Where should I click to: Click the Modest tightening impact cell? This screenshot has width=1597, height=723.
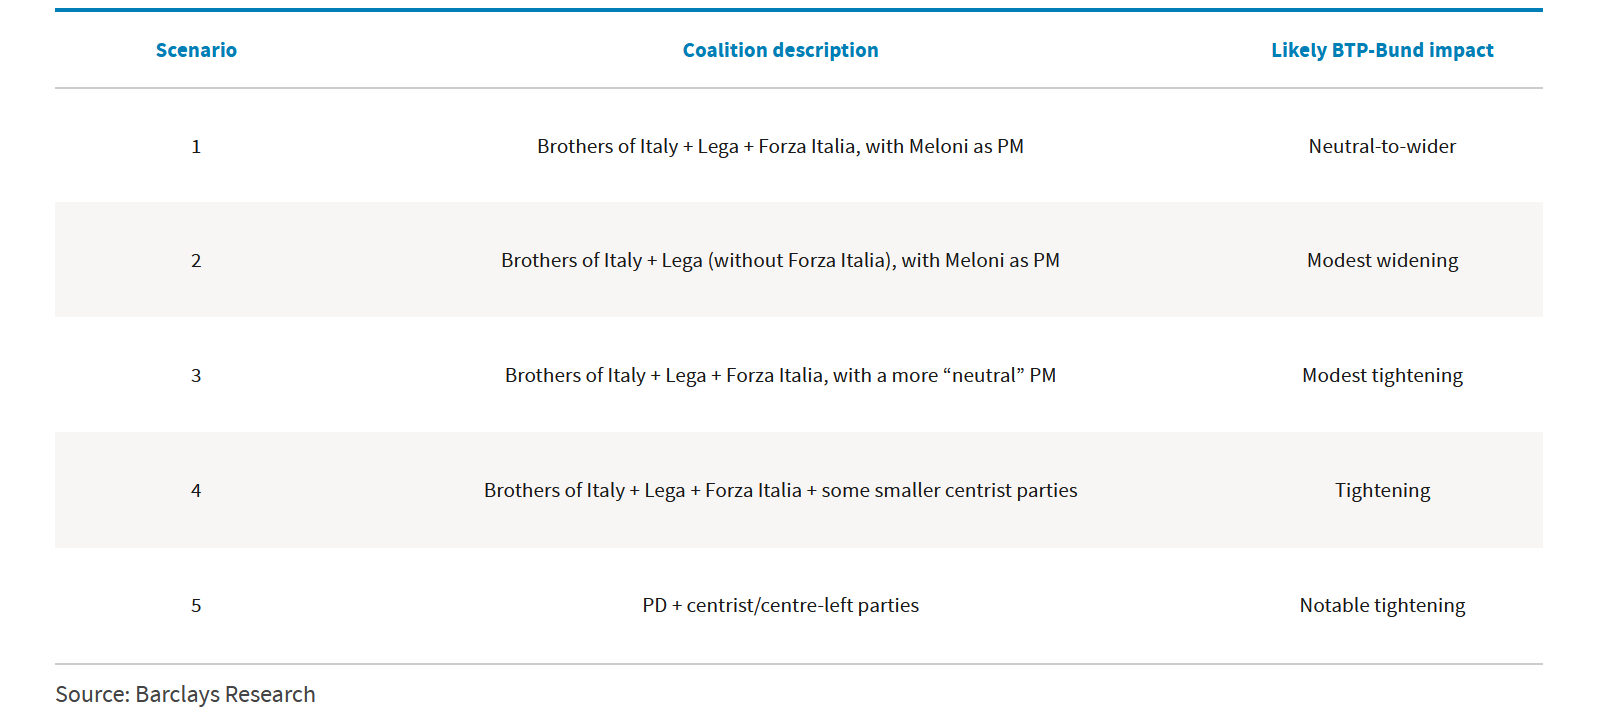click(x=1382, y=375)
